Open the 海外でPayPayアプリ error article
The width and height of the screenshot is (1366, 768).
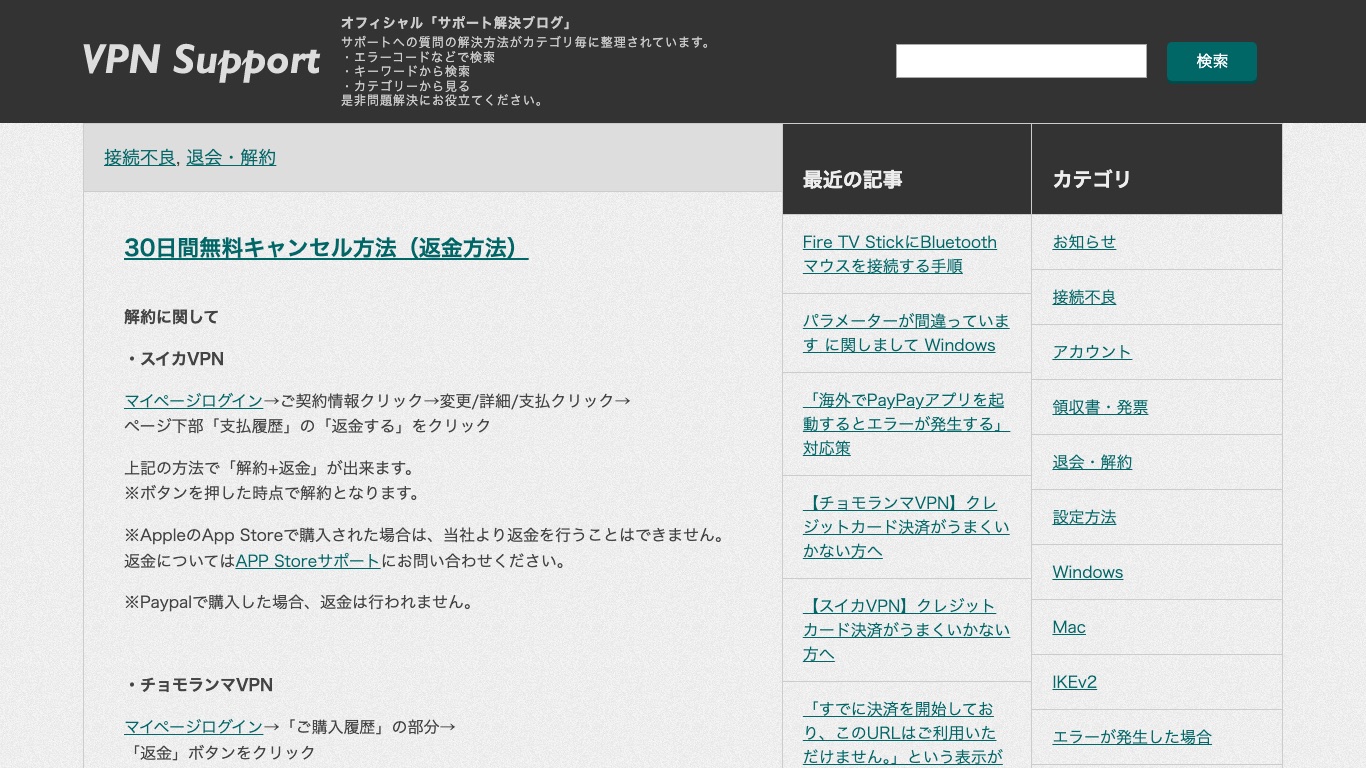click(906, 424)
